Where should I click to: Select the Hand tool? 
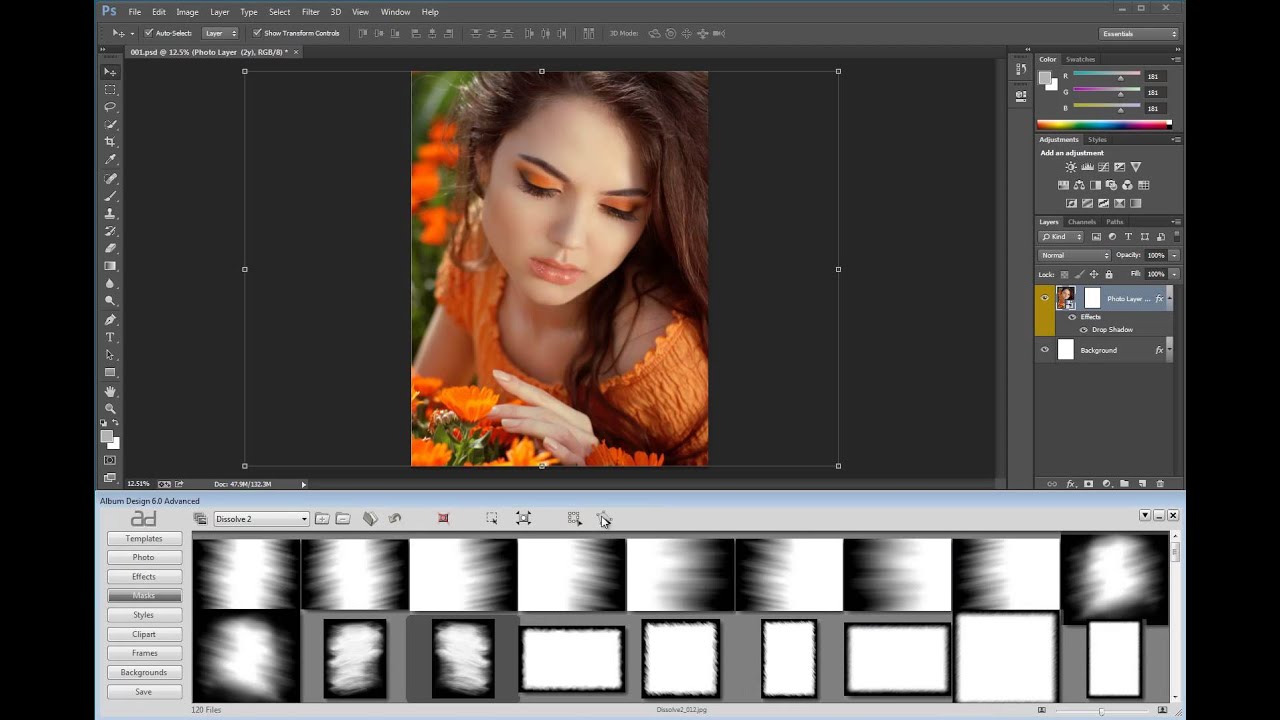110,391
